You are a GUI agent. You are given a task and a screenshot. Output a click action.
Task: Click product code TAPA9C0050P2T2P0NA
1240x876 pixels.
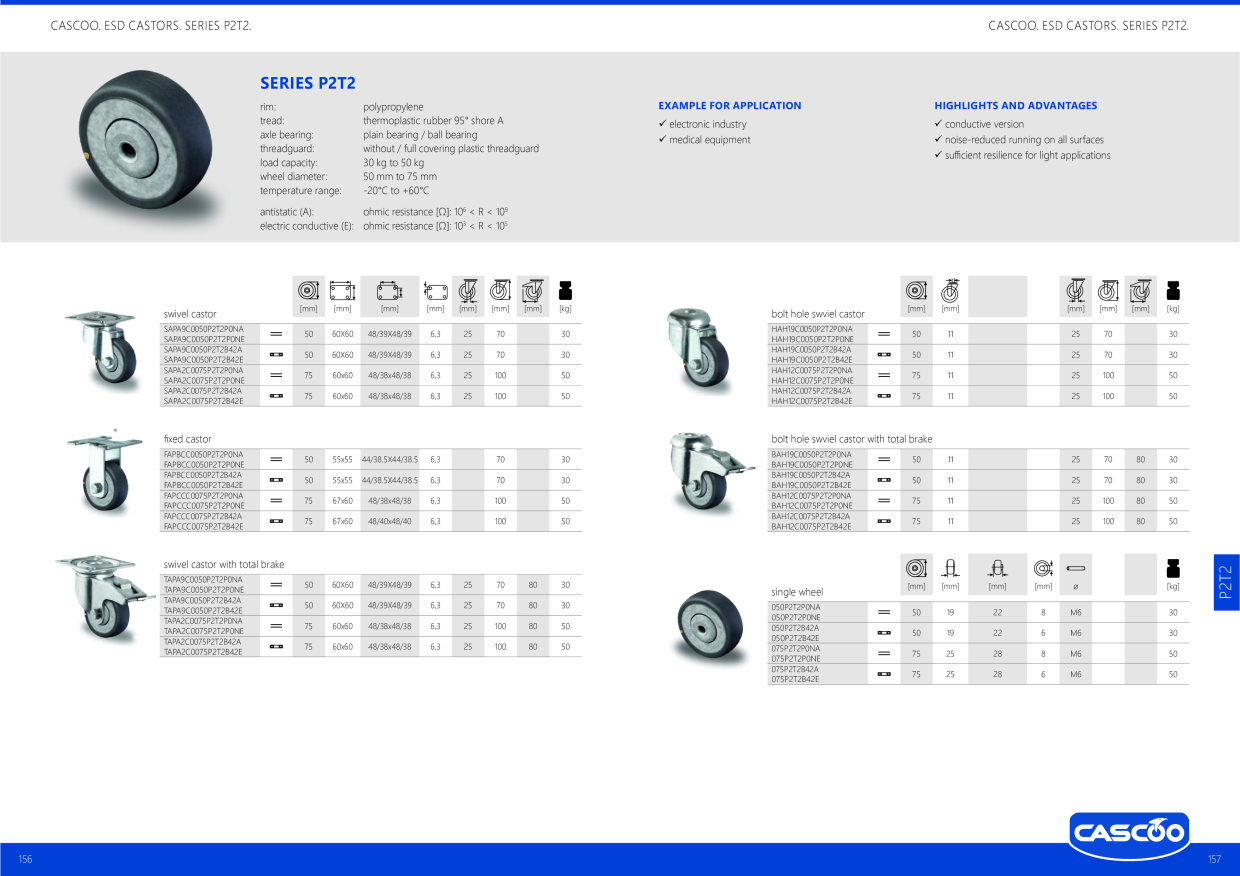click(x=203, y=579)
